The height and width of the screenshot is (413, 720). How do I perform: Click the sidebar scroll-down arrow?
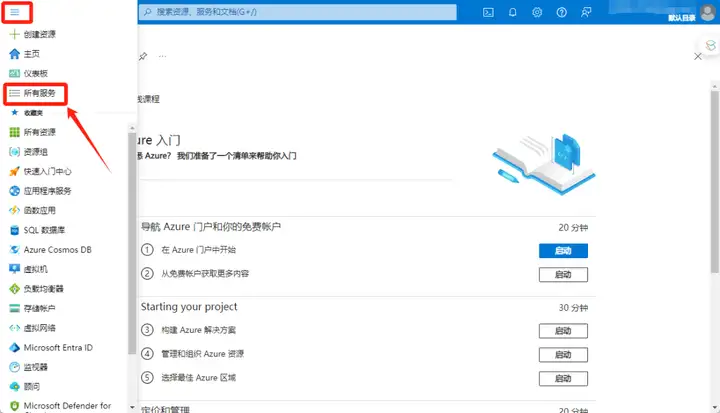point(132,407)
